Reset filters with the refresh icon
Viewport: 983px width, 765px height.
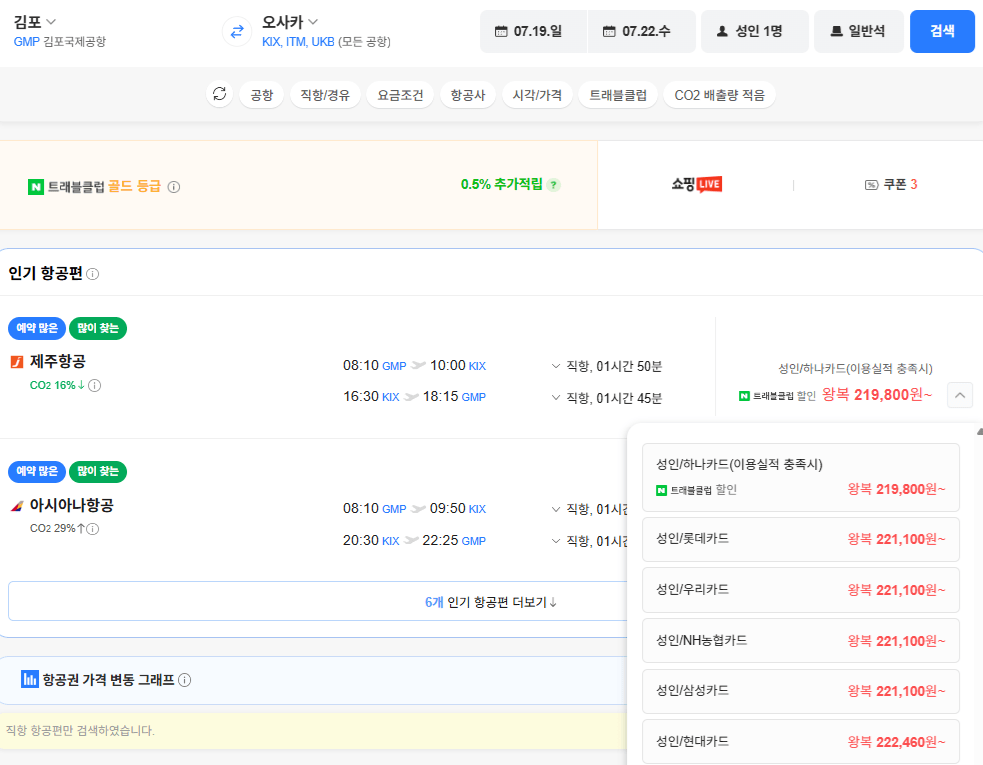[x=219, y=94]
